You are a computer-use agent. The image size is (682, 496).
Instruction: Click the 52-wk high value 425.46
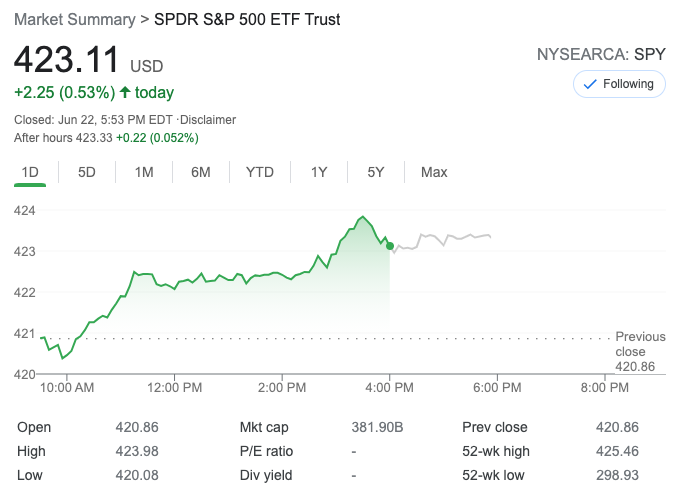617,451
